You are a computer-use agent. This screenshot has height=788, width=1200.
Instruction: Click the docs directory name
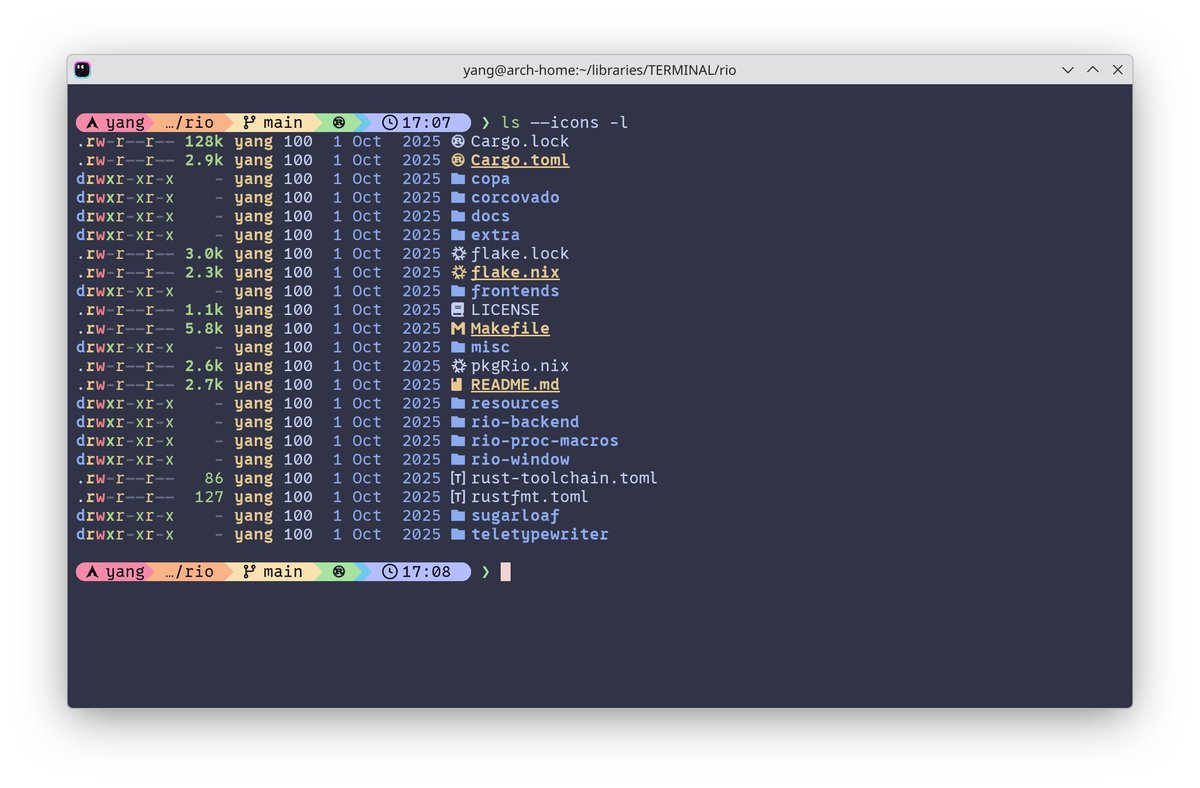(490, 216)
